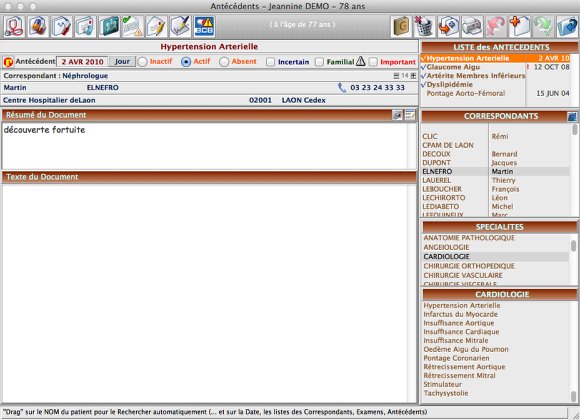The height and width of the screenshot is (420, 580).
Task: Click the pencil document editing icon
Action: pos(156,27)
